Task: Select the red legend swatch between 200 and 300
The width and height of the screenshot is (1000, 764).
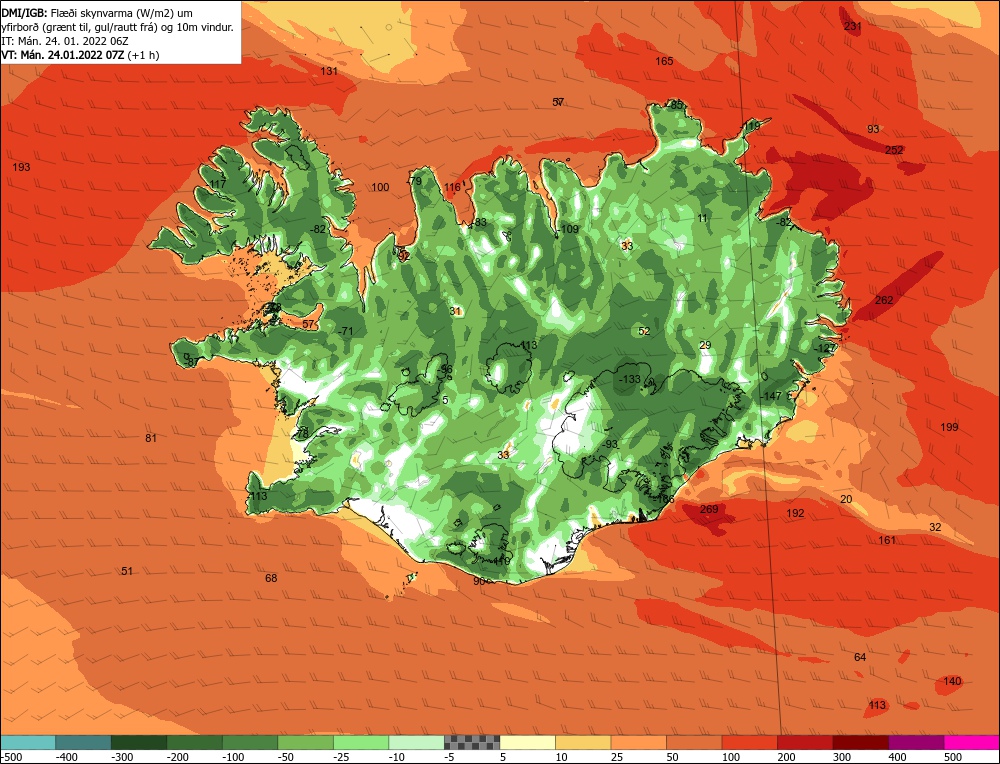Action: (805, 742)
